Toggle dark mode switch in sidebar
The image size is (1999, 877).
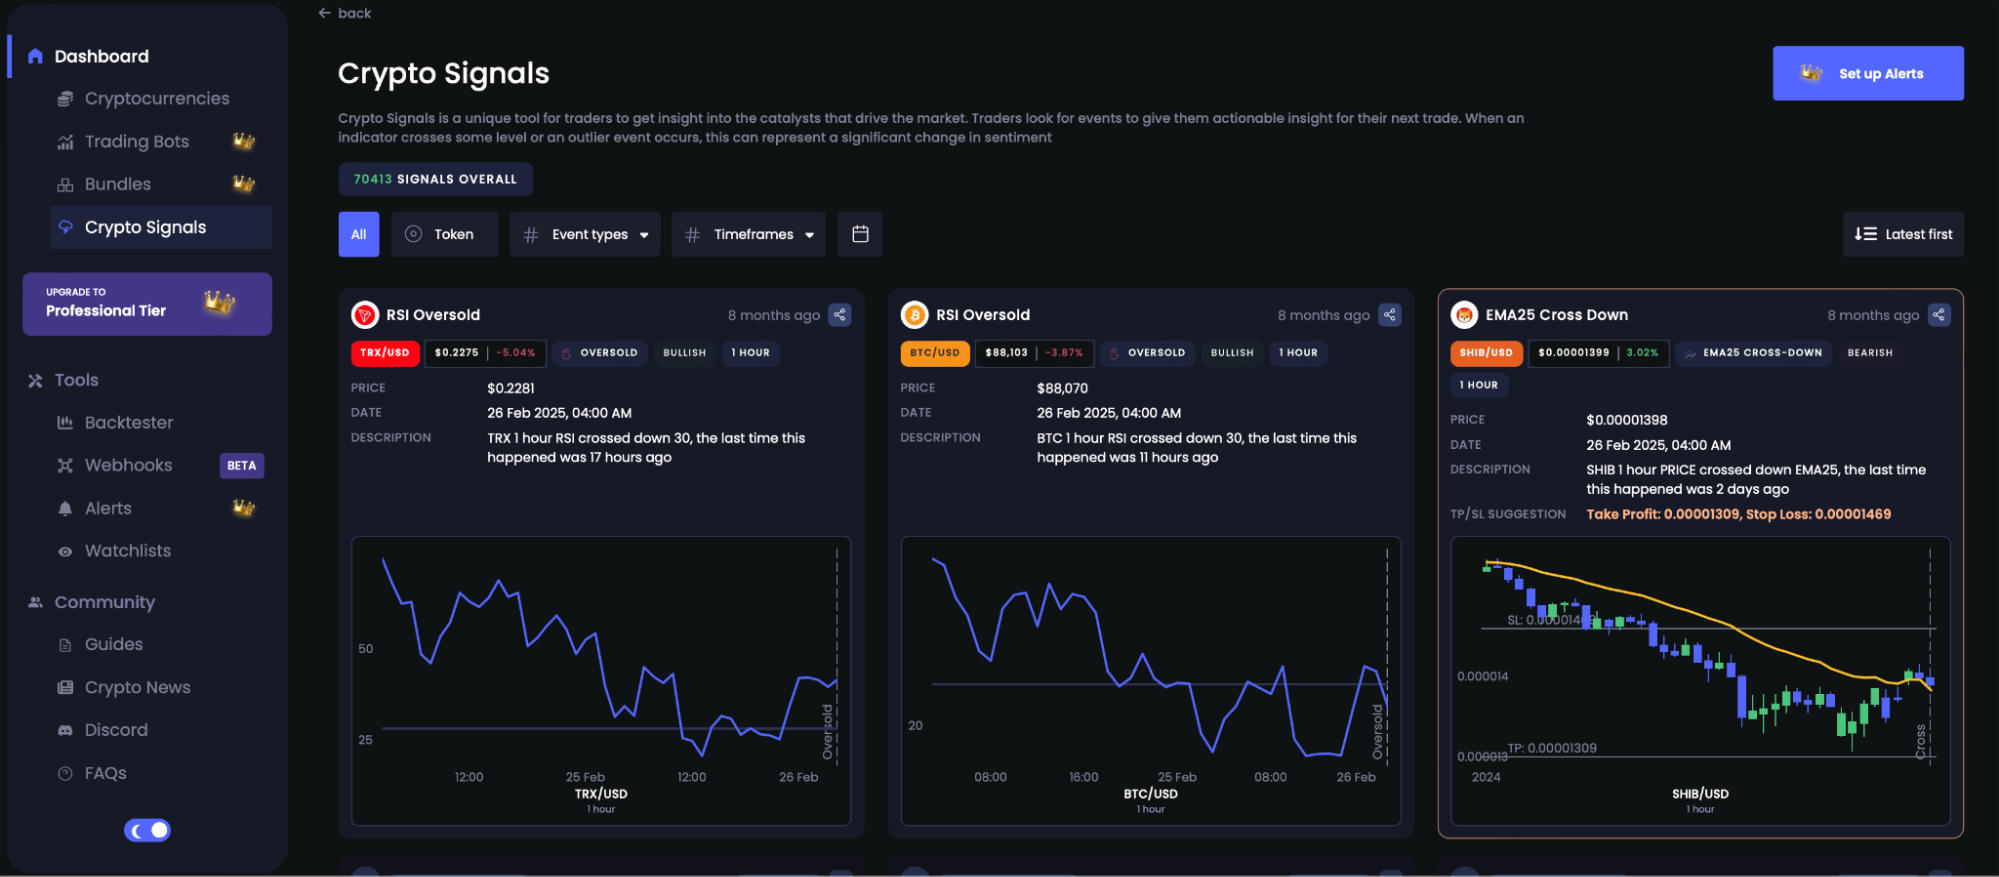pos(147,830)
